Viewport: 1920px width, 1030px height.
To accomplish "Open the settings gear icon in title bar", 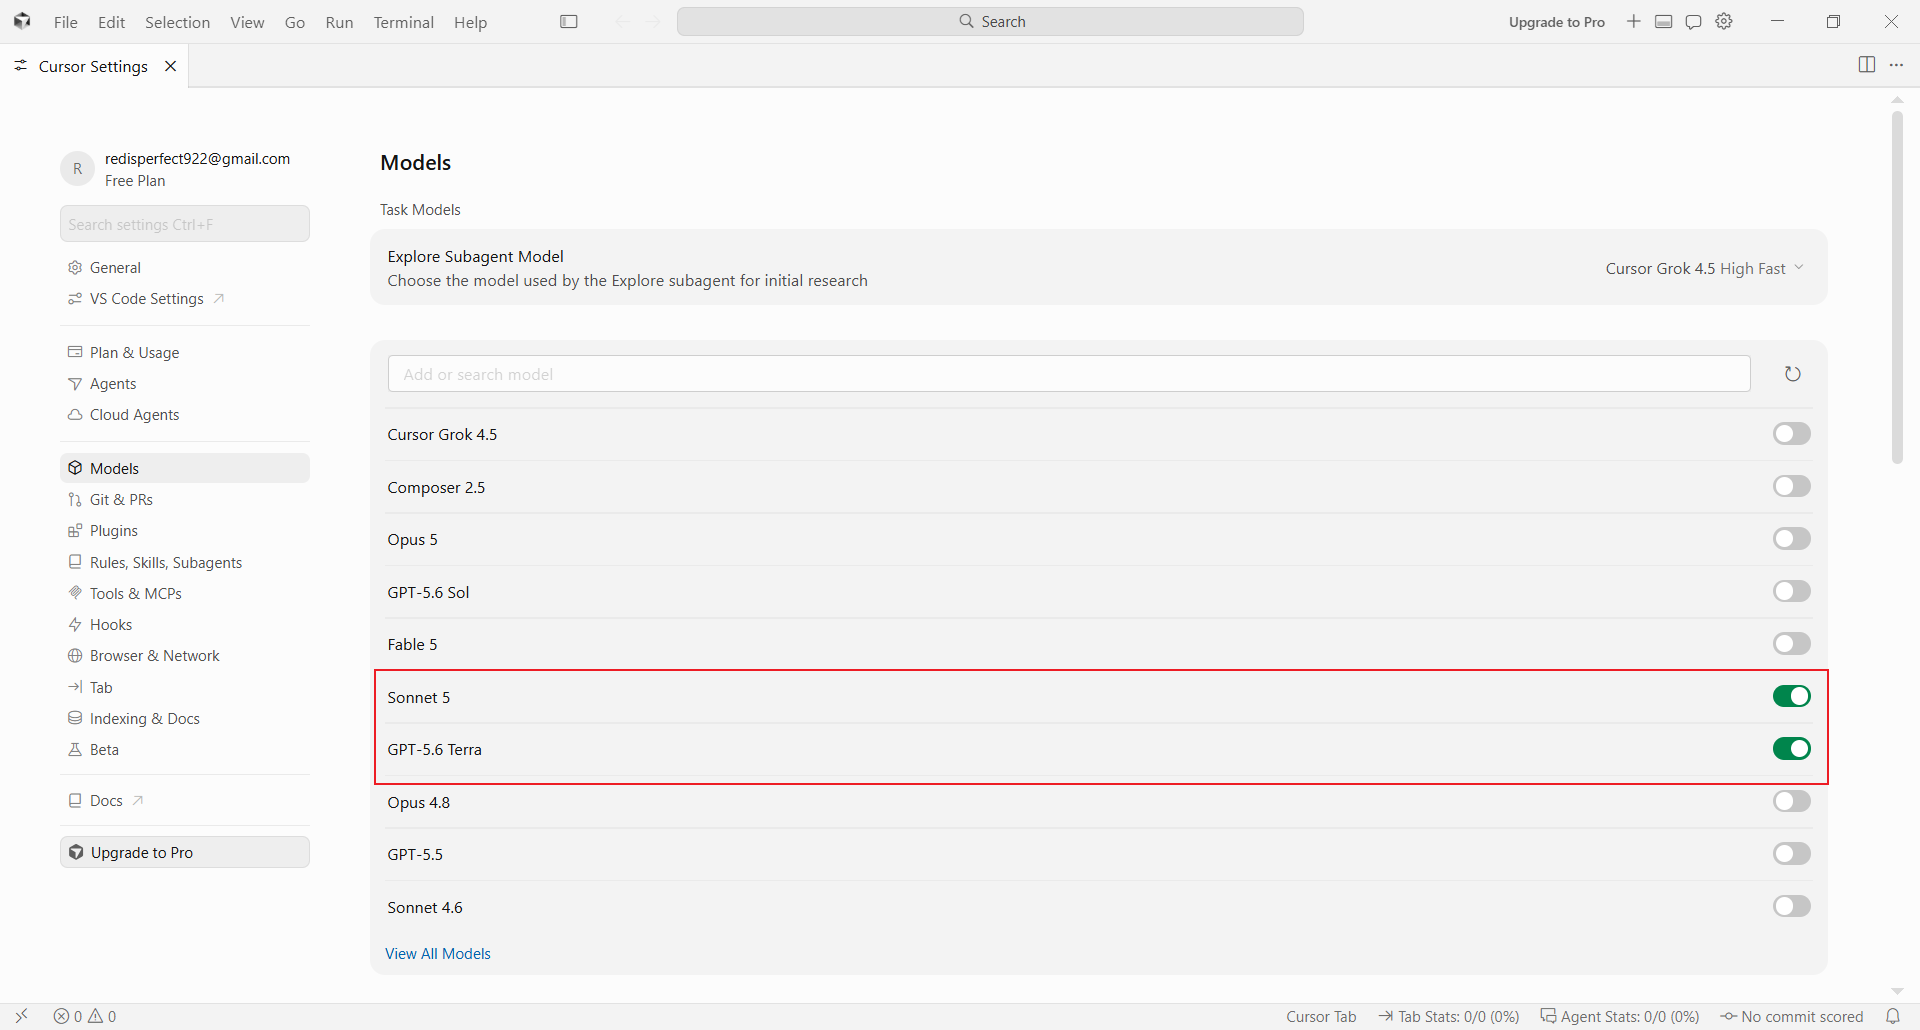I will point(1724,22).
